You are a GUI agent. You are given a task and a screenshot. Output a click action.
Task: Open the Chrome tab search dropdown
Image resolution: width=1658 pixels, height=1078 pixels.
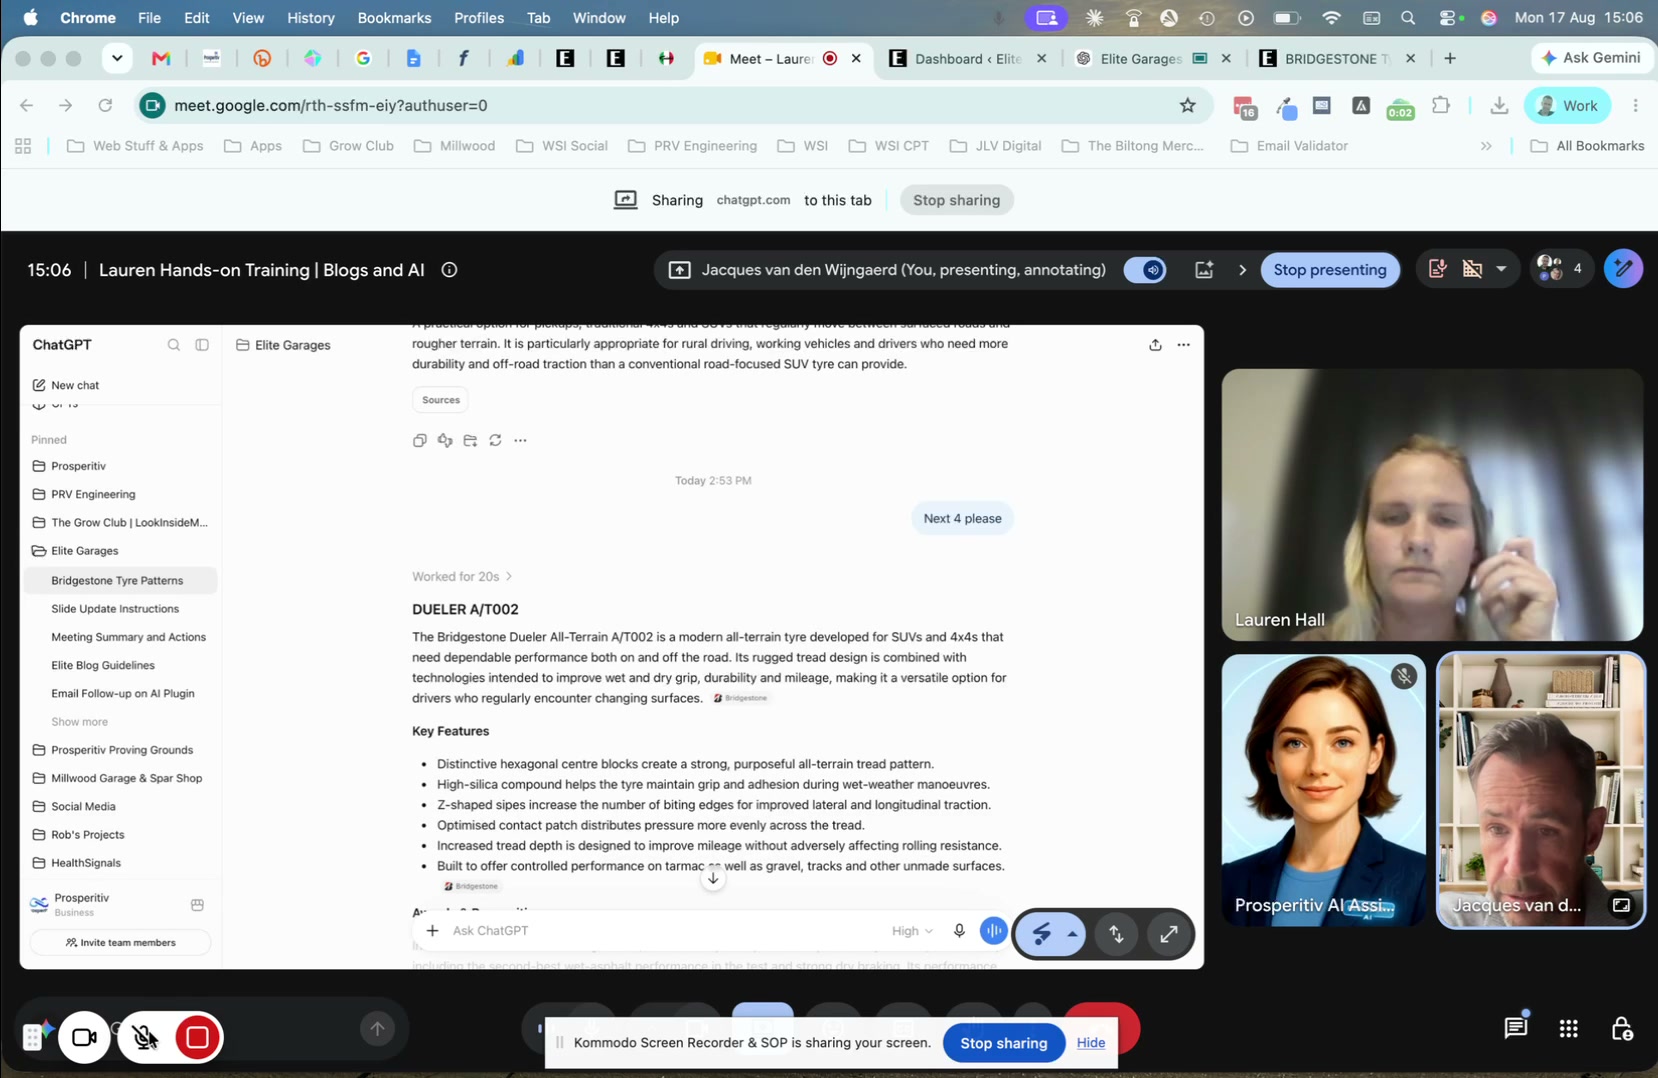coord(117,58)
